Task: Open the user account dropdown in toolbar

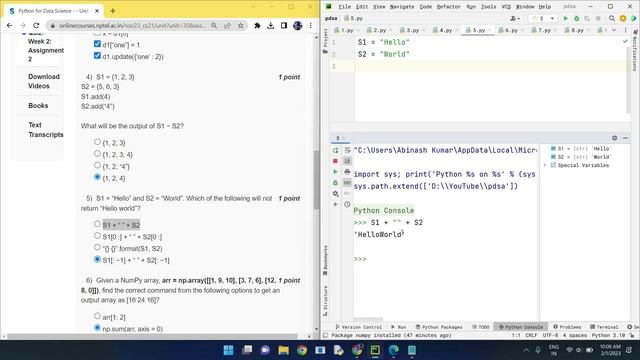Action: [x=515, y=18]
